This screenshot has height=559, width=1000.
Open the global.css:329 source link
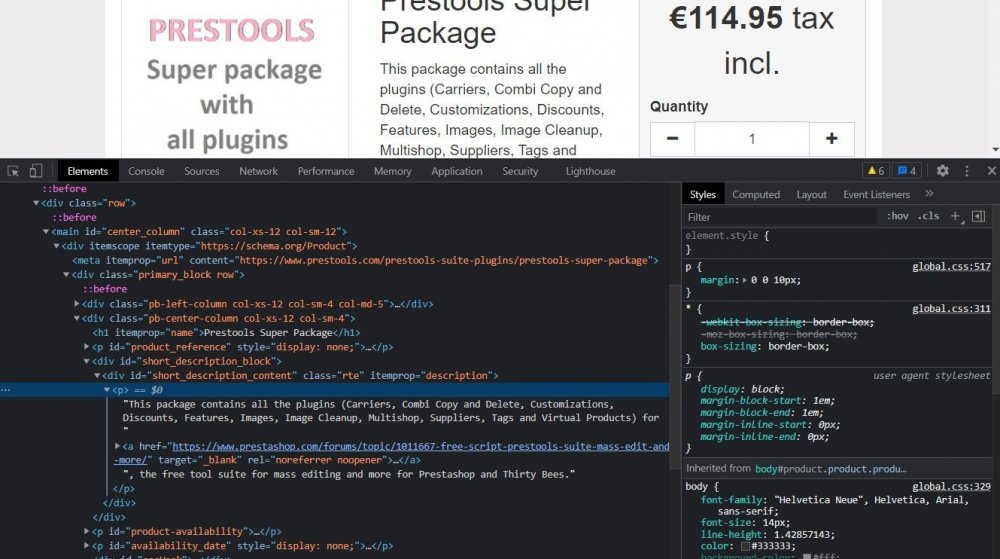951,486
